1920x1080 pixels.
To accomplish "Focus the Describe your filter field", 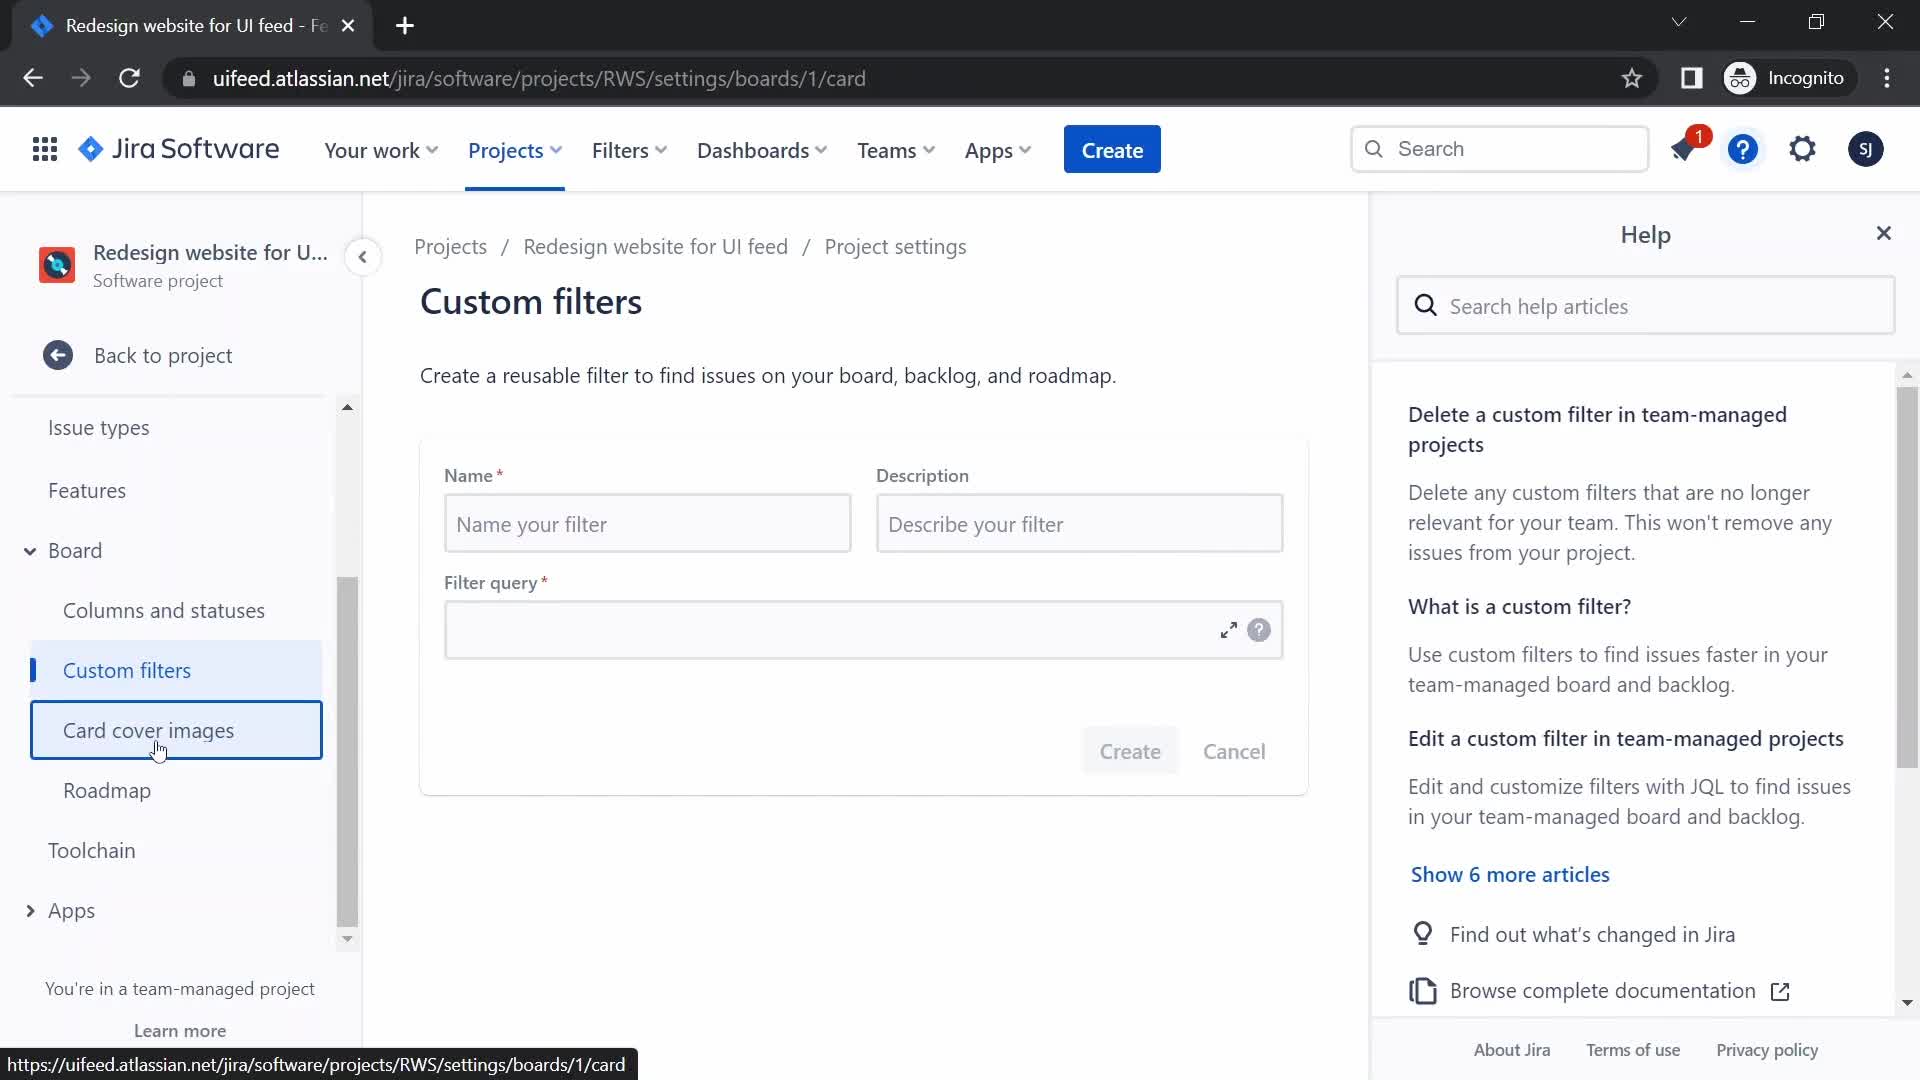I will pyautogui.click(x=1080, y=524).
